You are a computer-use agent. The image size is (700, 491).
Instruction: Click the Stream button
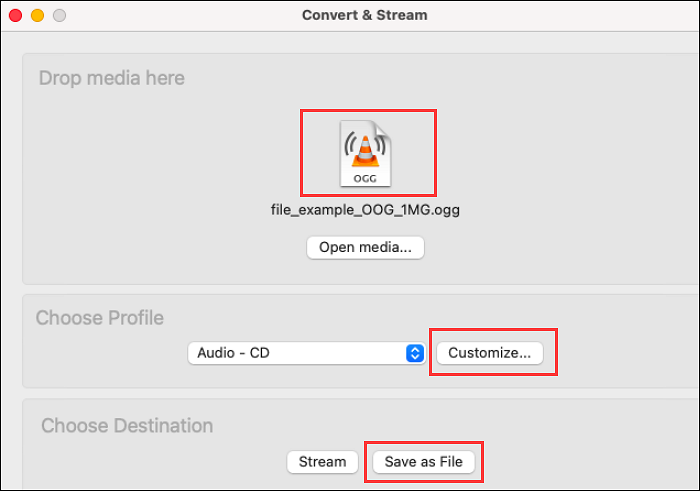tap(322, 462)
